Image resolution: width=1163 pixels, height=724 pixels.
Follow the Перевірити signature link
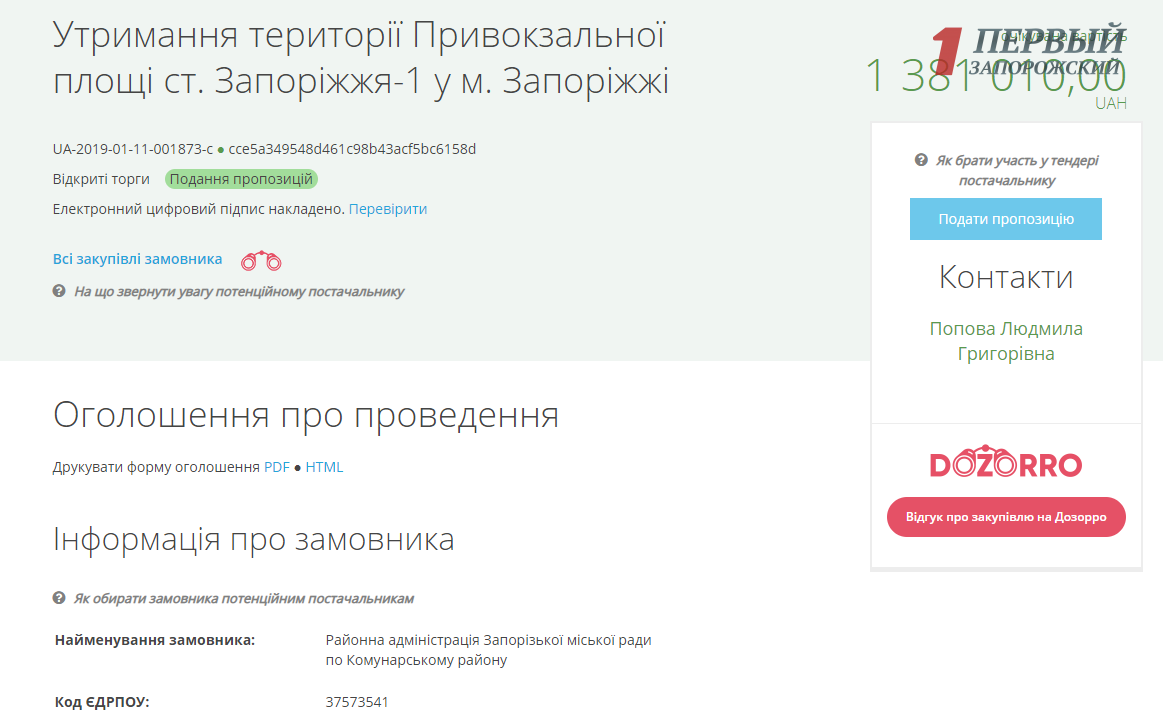pyautogui.click(x=387, y=209)
